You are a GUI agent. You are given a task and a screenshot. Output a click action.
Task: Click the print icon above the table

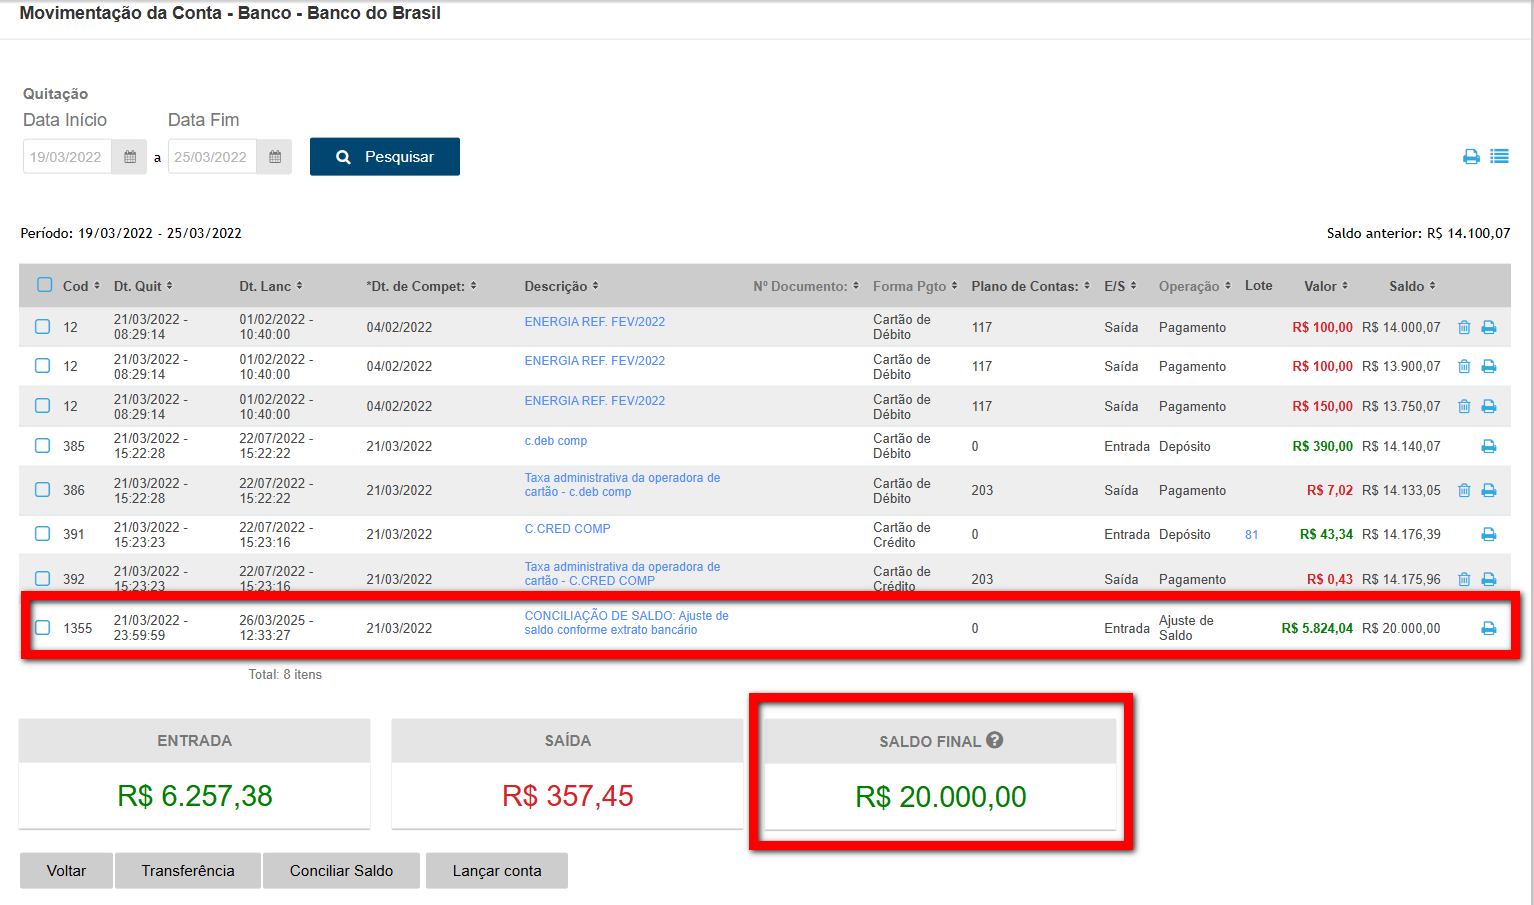[1471, 157]
